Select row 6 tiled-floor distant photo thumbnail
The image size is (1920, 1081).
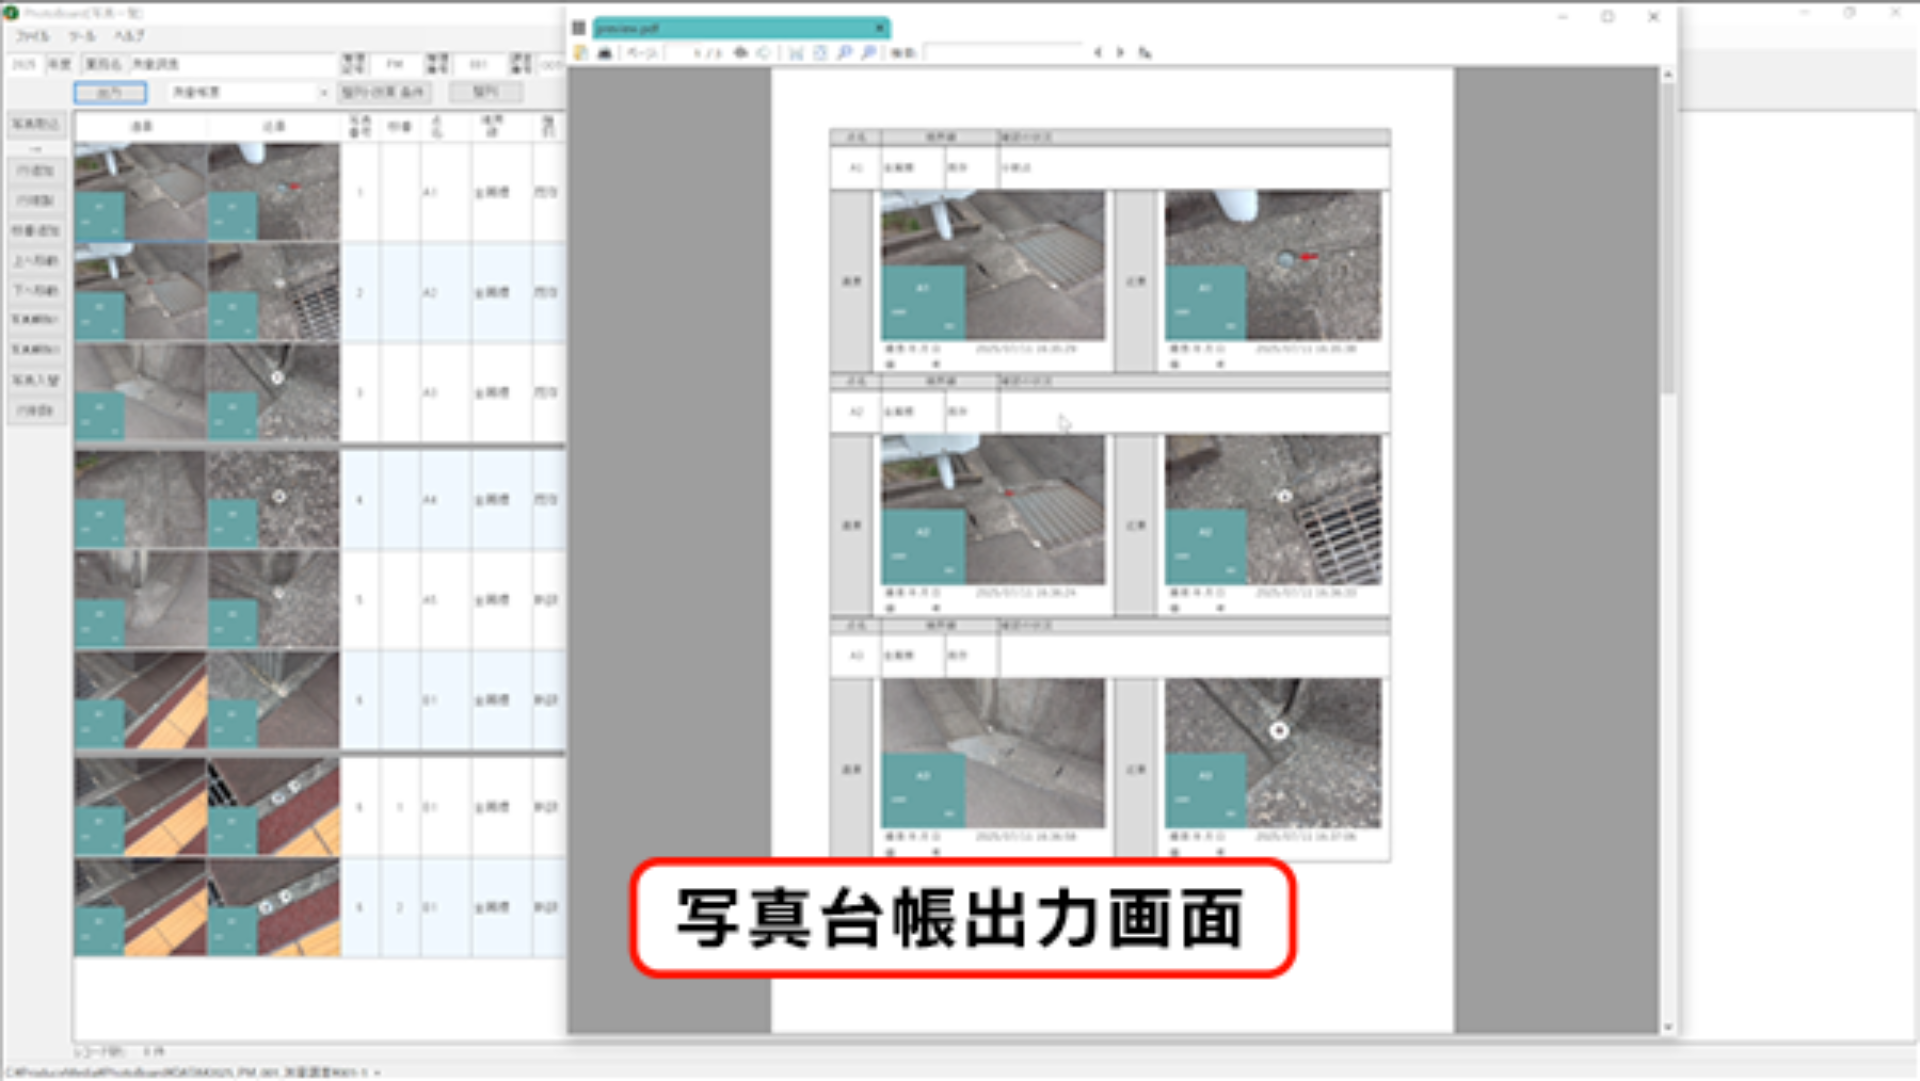[x=141, y=700]
